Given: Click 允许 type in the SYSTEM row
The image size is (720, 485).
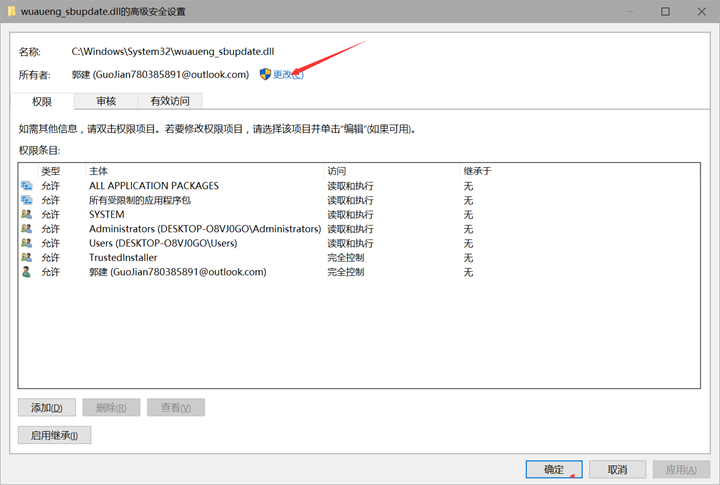Looking at the screenshot, I should [x=51, y=214].
